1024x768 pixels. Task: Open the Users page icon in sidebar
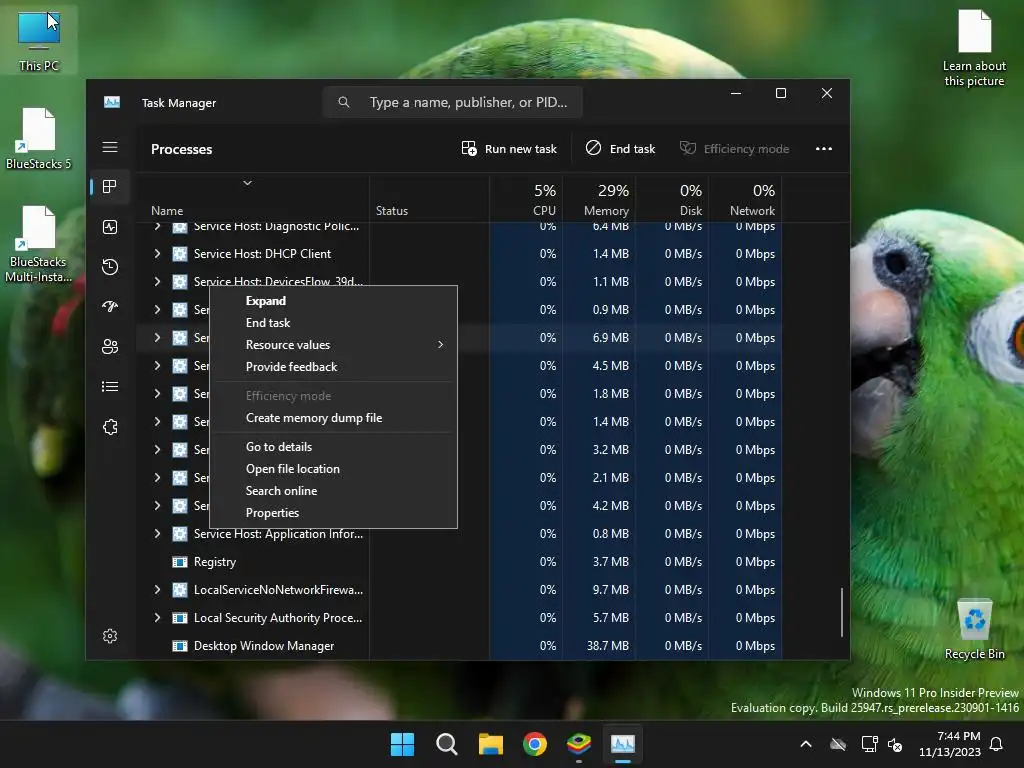click(x=110, y=347)
